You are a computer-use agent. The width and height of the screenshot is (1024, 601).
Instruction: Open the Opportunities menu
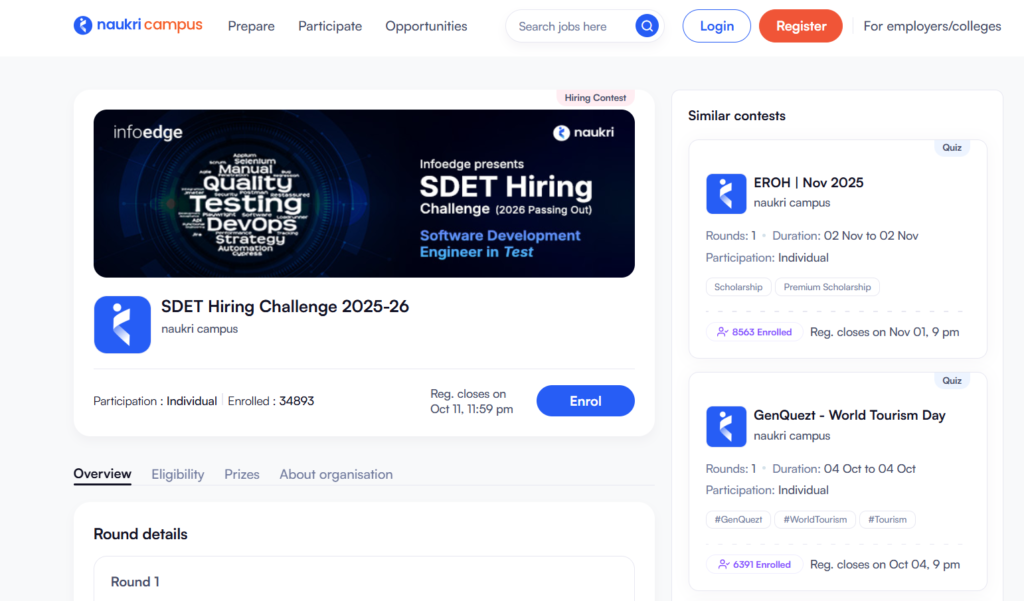click(426, 26)
